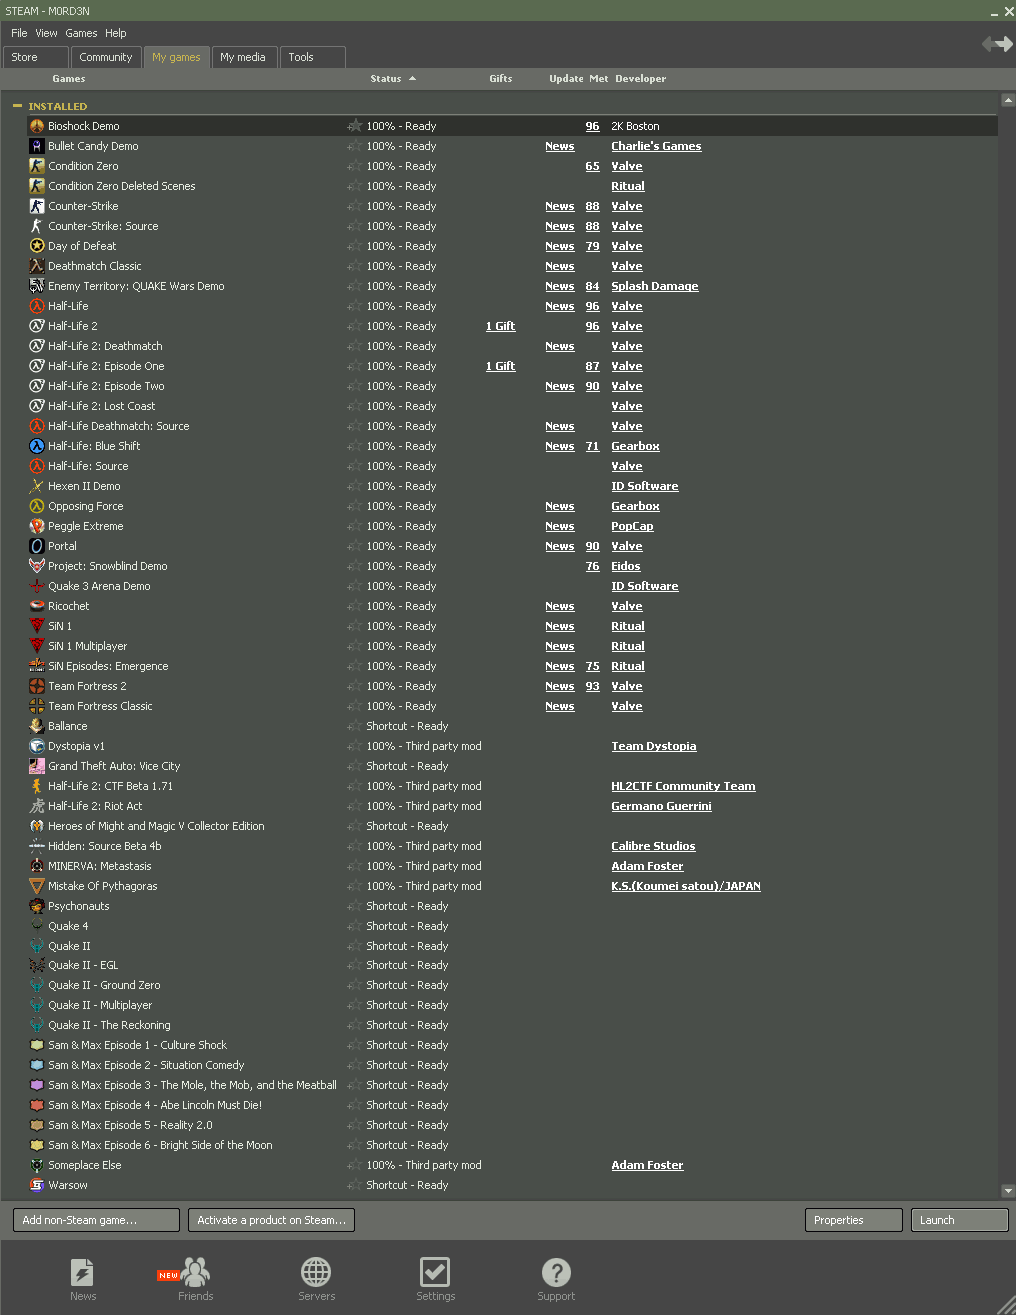Open the Settings checkmark icon
This screenshot has width=1016, height=1315.
pos(435,1273)
